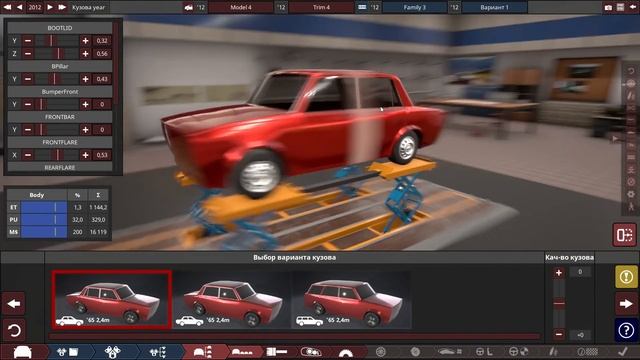Increase BumperFront Y with plus
This screenshot has height=360, width=640.
(x=85, y=104)
